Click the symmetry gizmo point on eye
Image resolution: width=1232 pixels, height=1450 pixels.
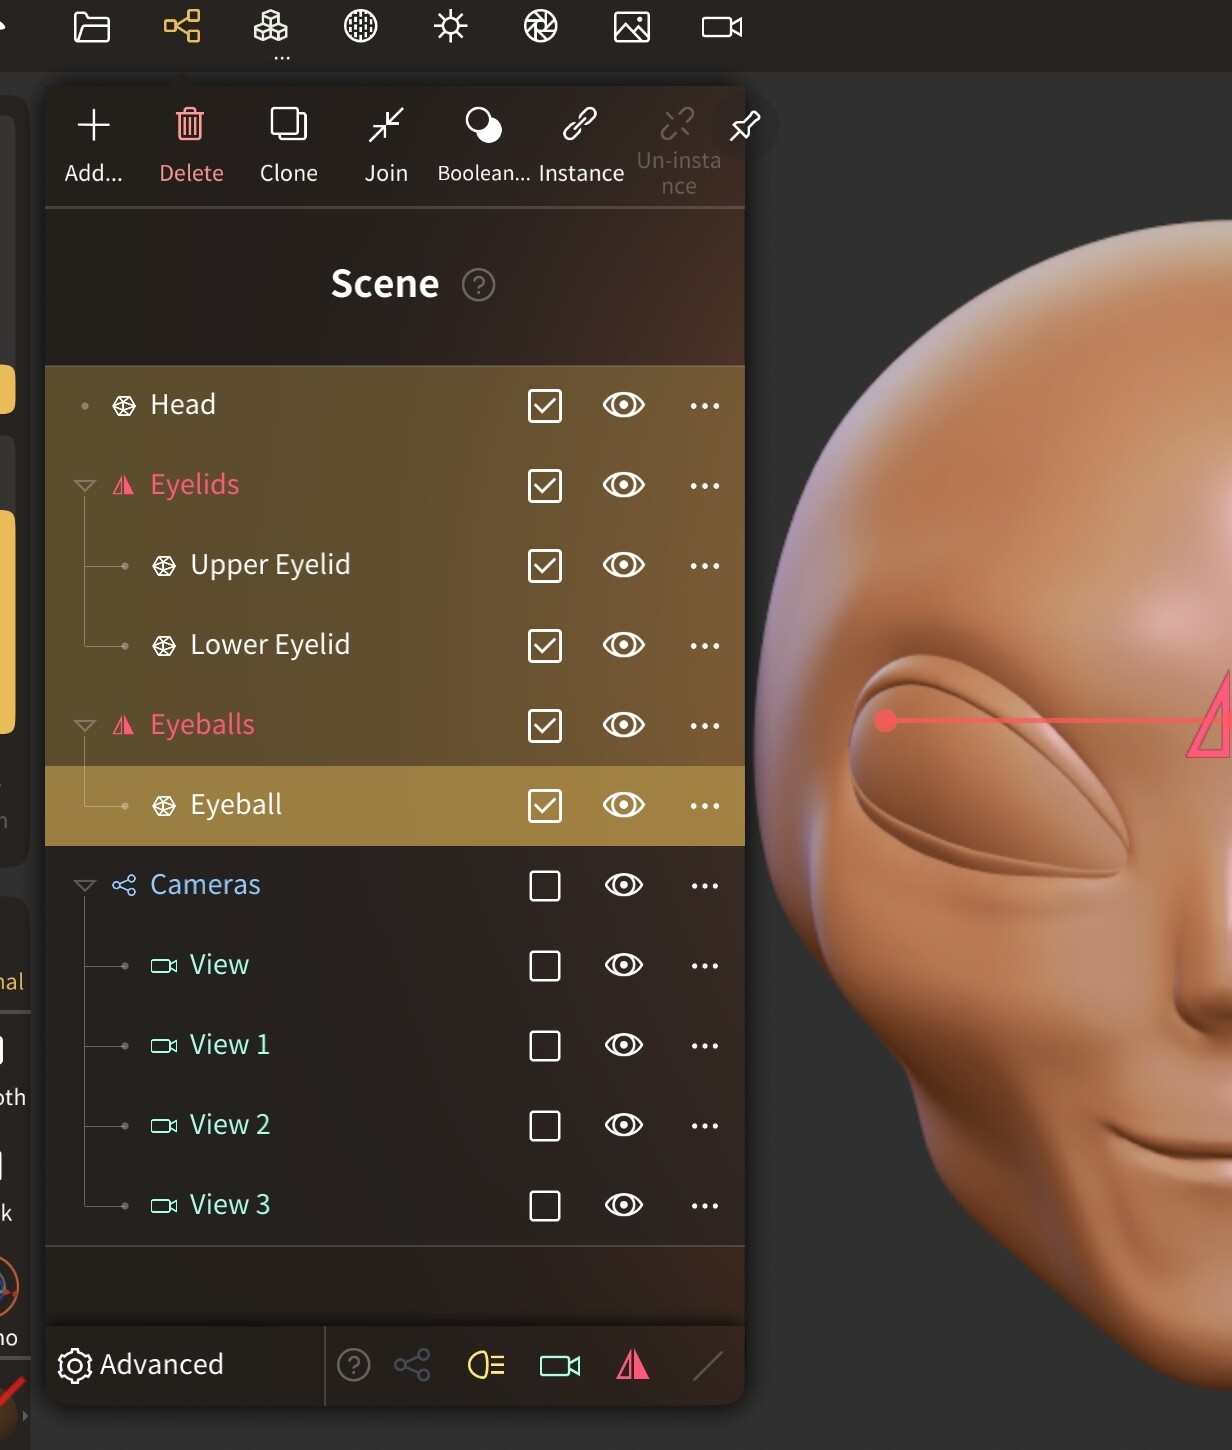(x=885, y=720)
